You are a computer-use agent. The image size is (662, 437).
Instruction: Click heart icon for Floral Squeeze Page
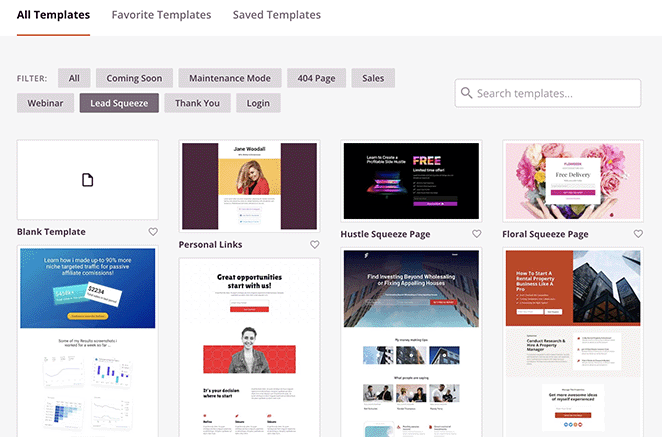[638, 234]
